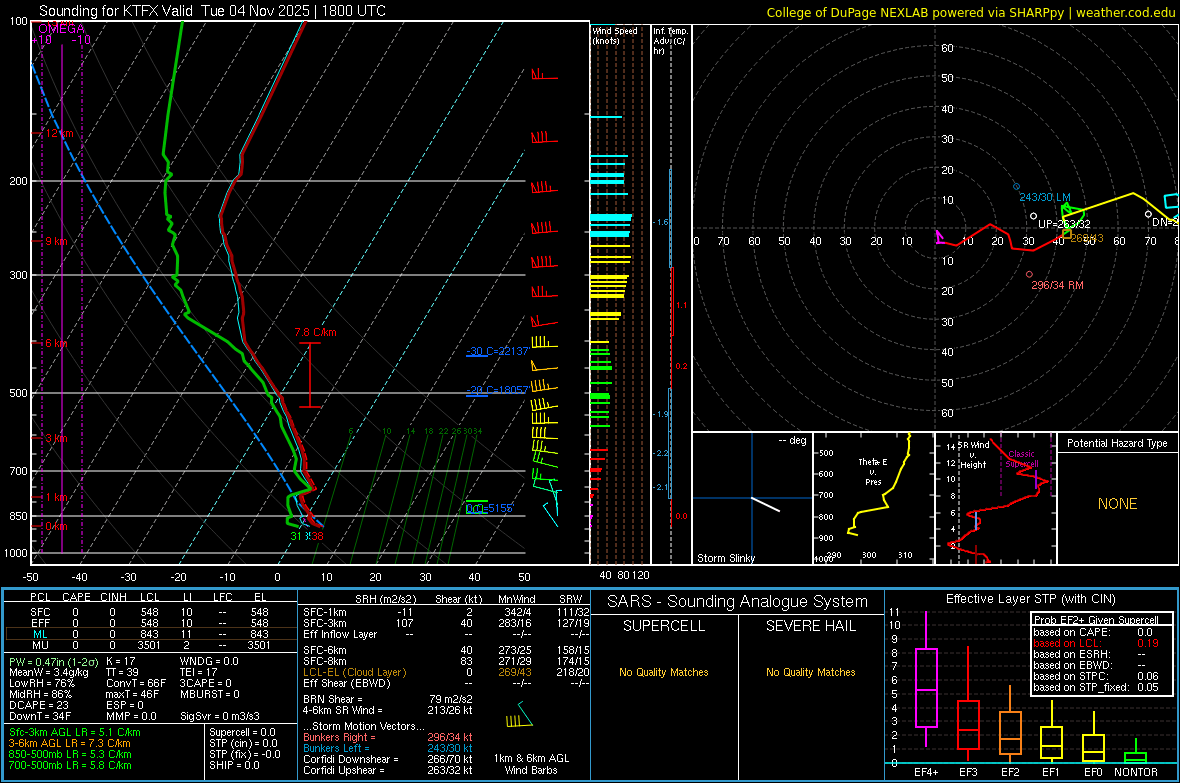Click the OMEGA label on the skew-T
The height and width of the screenshot is (783, 1180).
coord(61,29)
